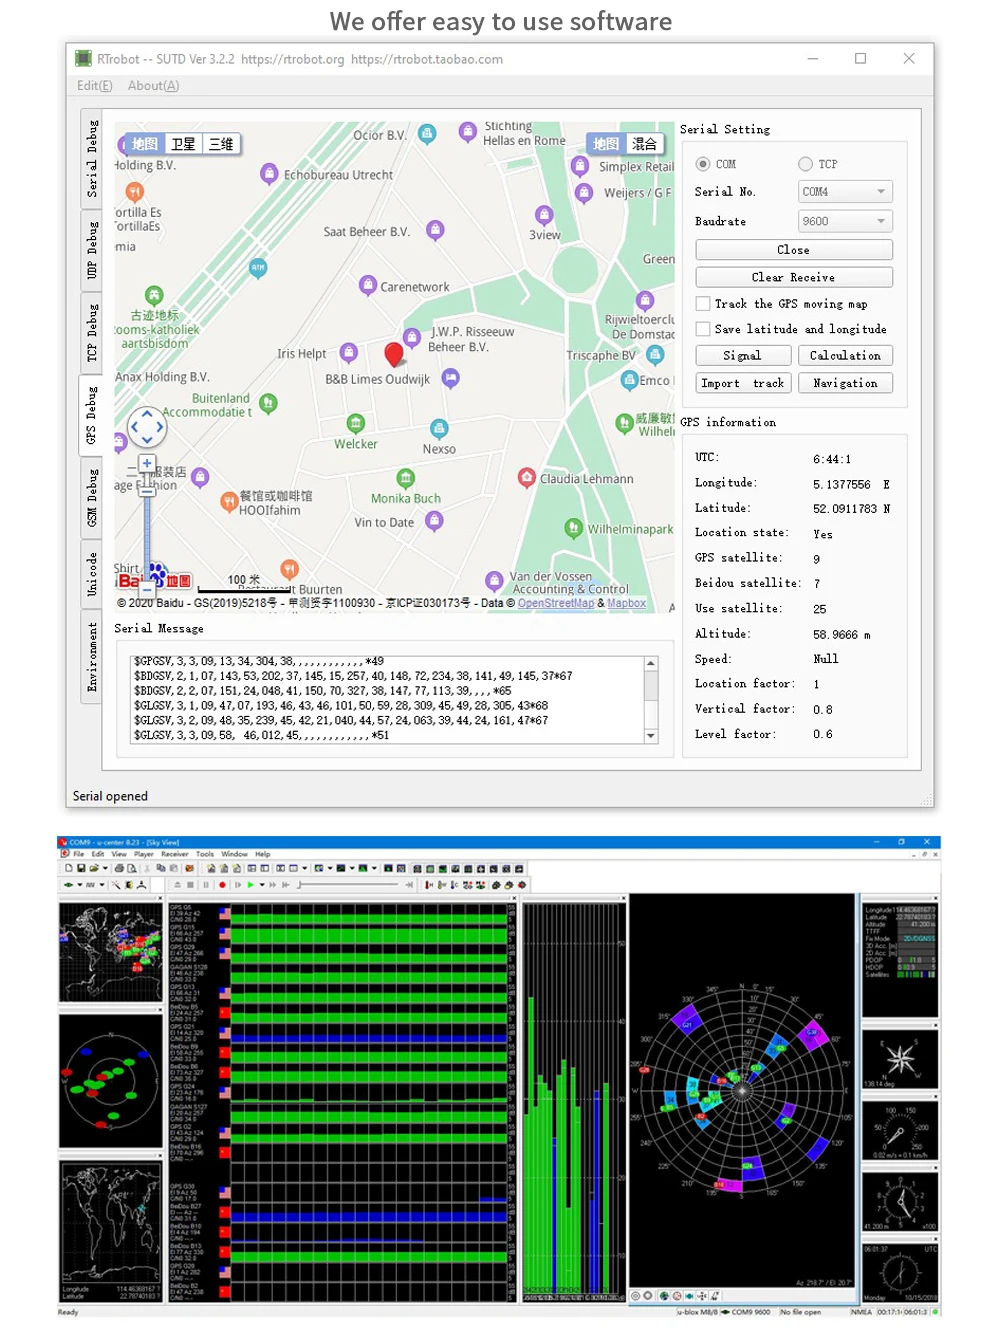This screenshot has height=1329, width=1000.
Task: Click the Longitude value 5.1377556
Action: 842,484
